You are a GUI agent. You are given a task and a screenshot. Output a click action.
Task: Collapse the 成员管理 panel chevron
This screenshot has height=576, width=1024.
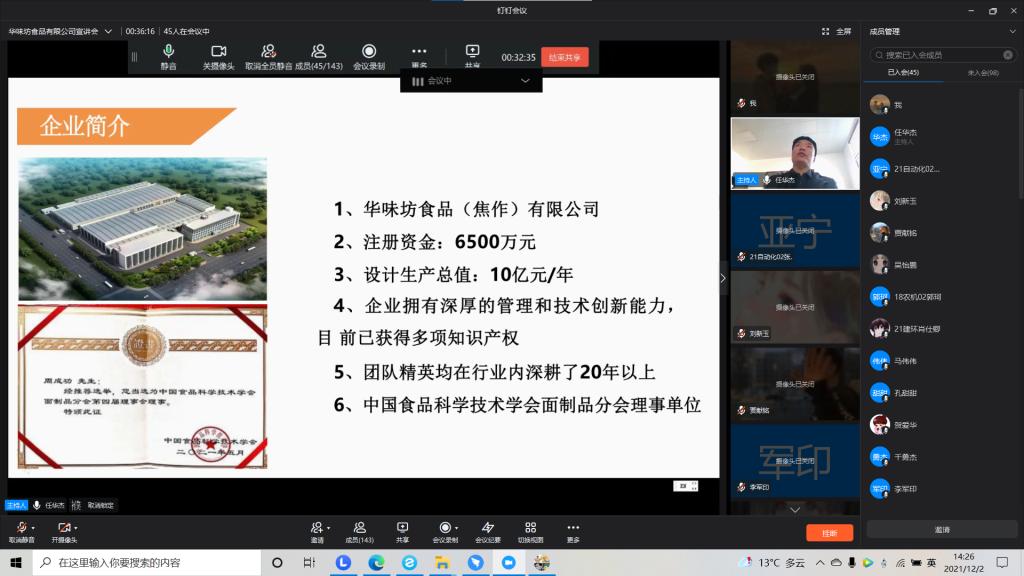click(x=1012, y=31)
